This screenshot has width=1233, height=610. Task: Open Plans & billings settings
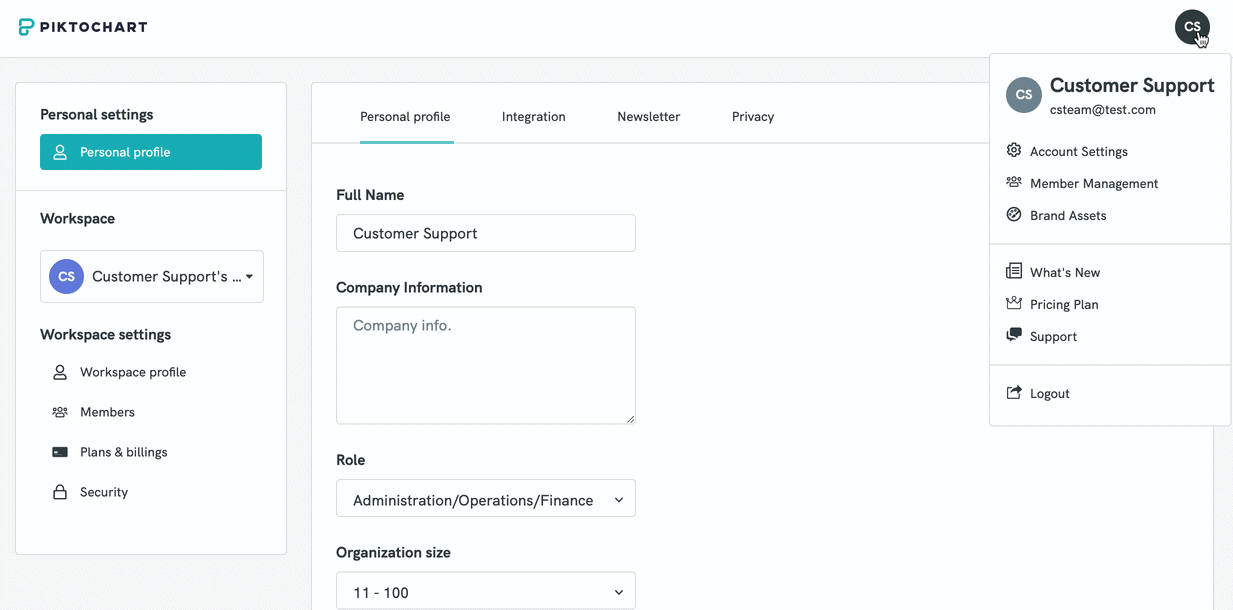pos(123,452)
